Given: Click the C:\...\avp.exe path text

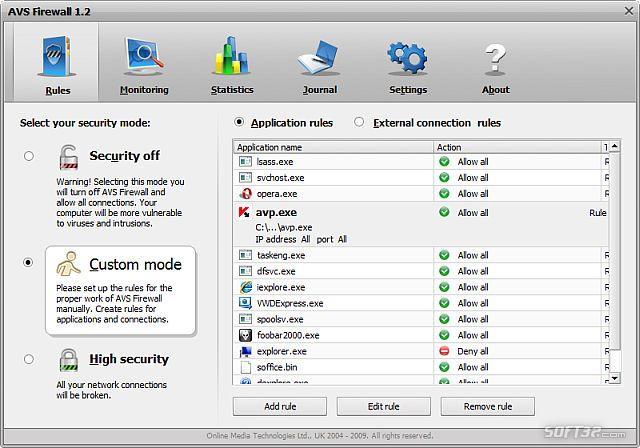Looking at the screenshot, I should click(284, 227).
